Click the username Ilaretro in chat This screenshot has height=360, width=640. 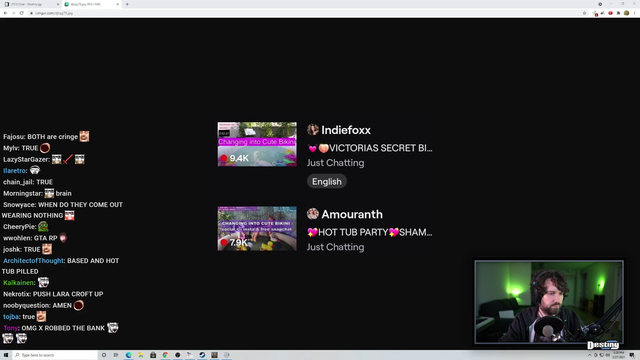(15, 171)
